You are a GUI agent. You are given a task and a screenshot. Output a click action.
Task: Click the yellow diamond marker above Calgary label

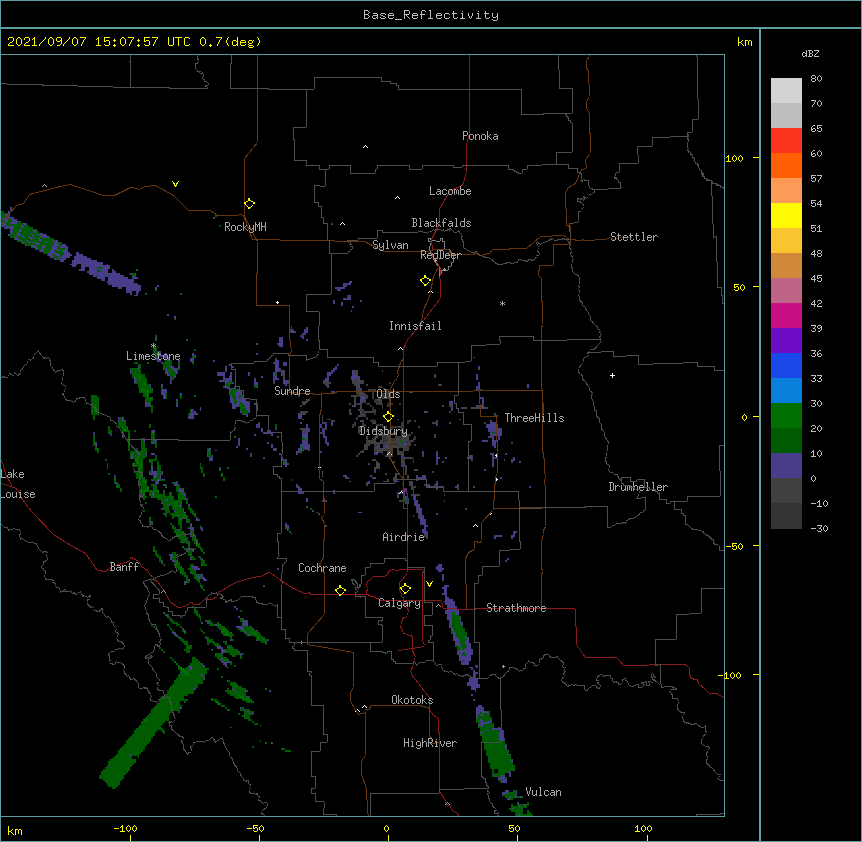point(405,589)
